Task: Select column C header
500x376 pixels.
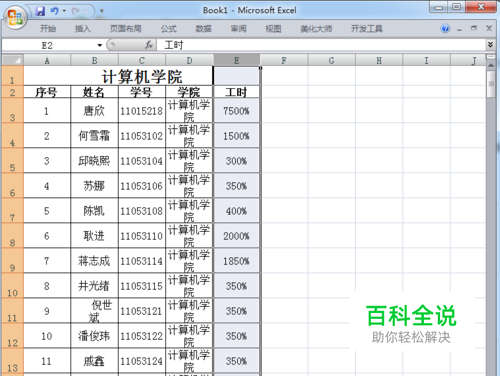Action: point(142,60)
